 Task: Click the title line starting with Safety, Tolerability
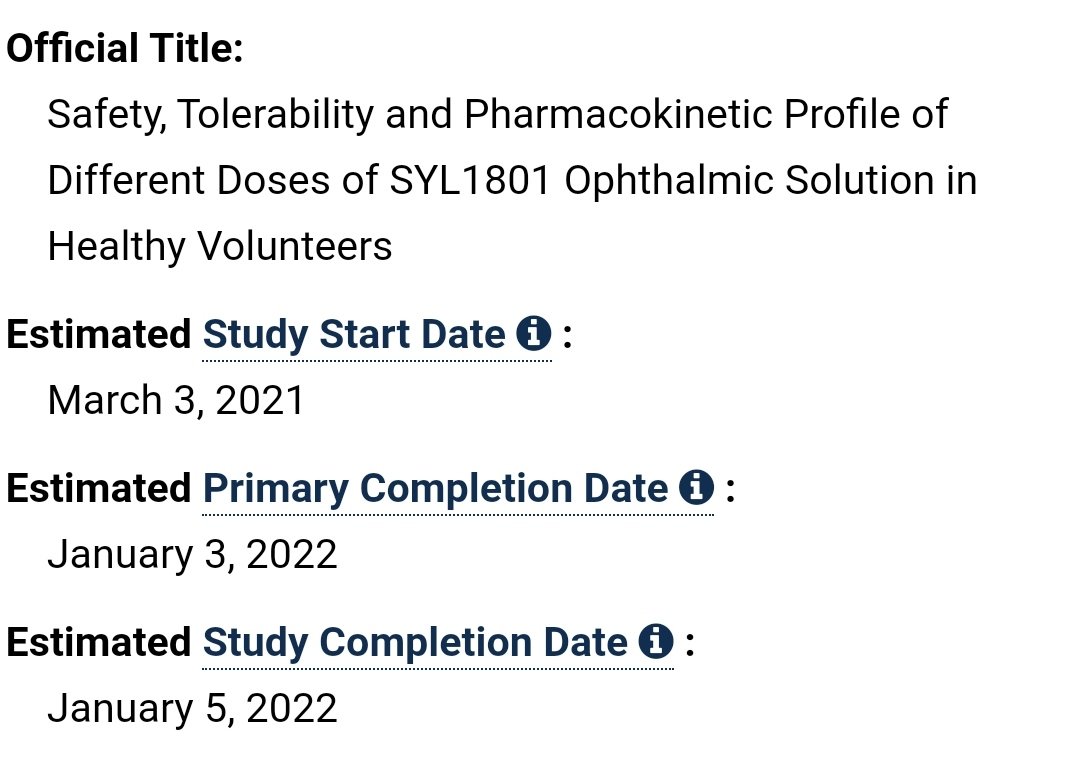497,114
